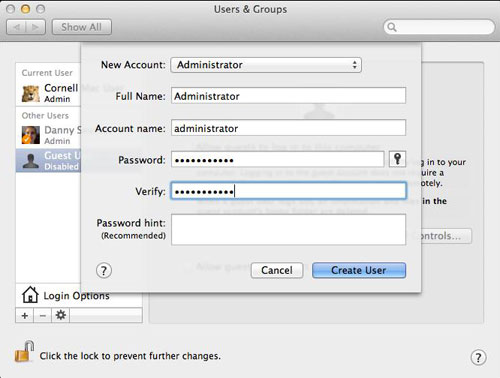Click the remove user minus button

click(43, 315)
